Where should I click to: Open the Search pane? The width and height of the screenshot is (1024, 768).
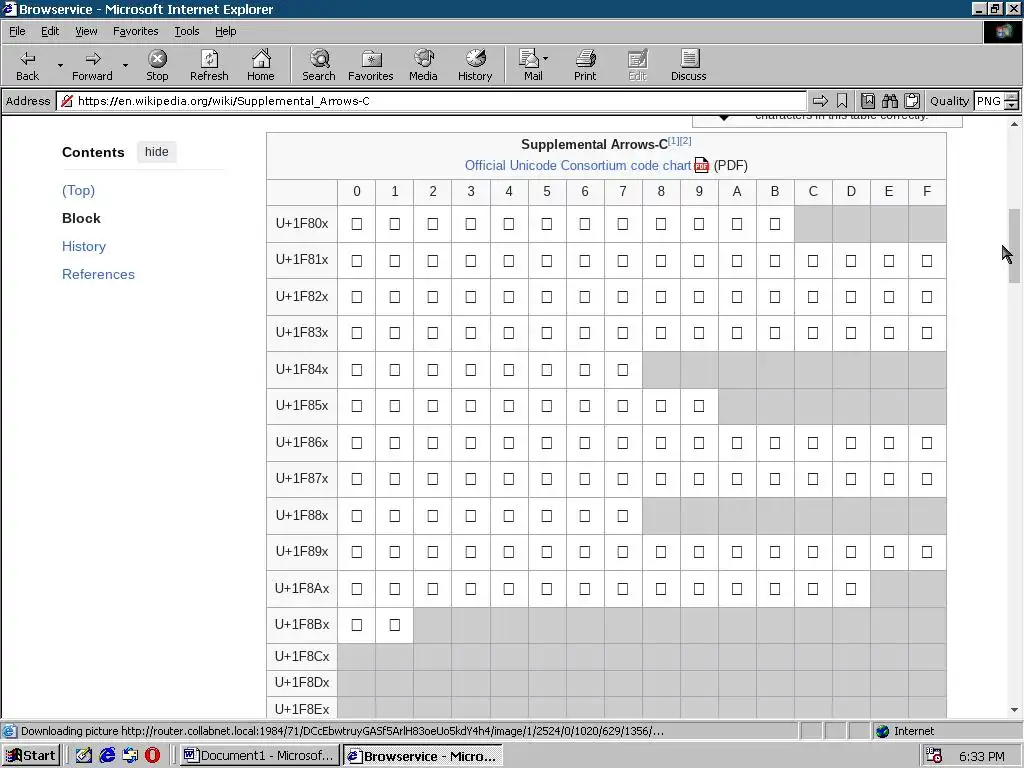click(319, 65)
